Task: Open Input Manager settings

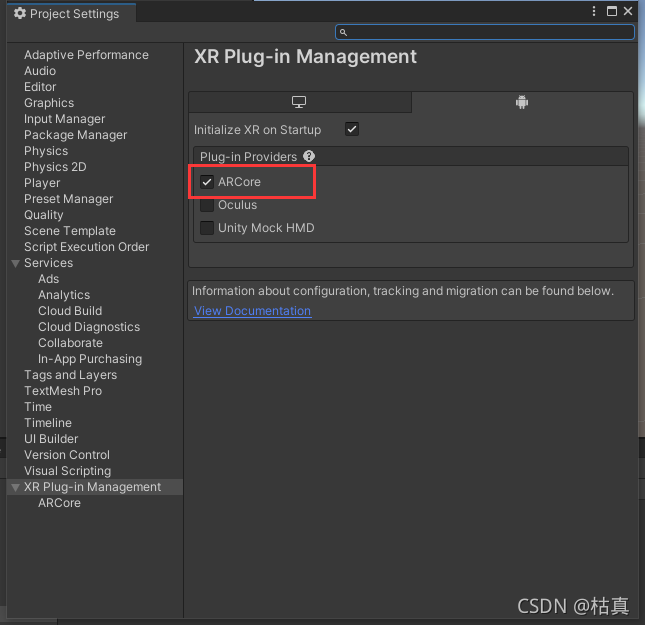Action: pyautogui.click(x=65, y=119)
